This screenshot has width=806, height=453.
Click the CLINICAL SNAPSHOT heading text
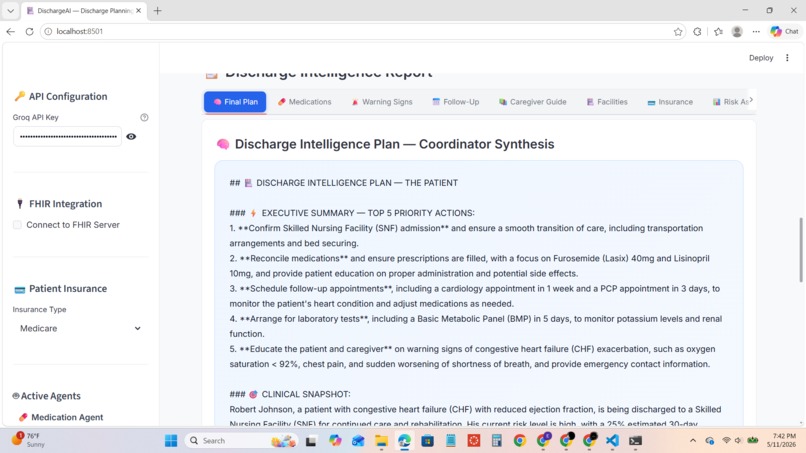point(306,394)
